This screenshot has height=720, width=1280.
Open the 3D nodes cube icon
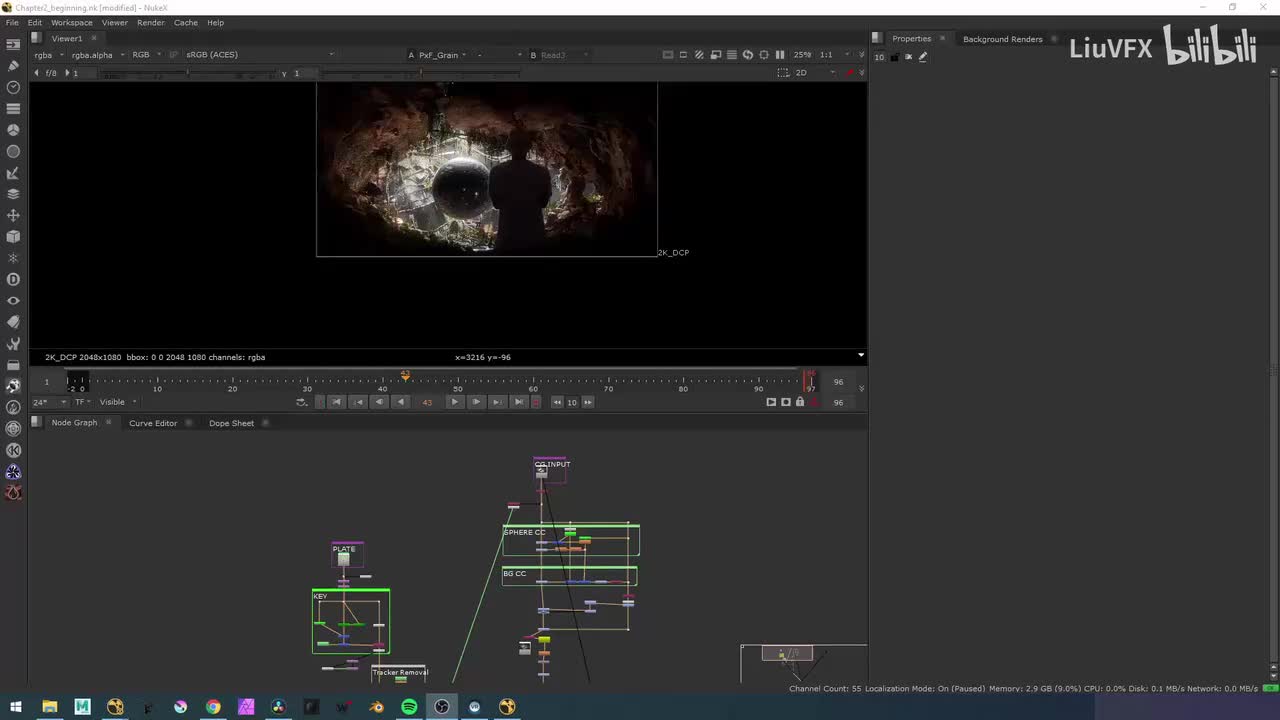click(x=13, y=237)
